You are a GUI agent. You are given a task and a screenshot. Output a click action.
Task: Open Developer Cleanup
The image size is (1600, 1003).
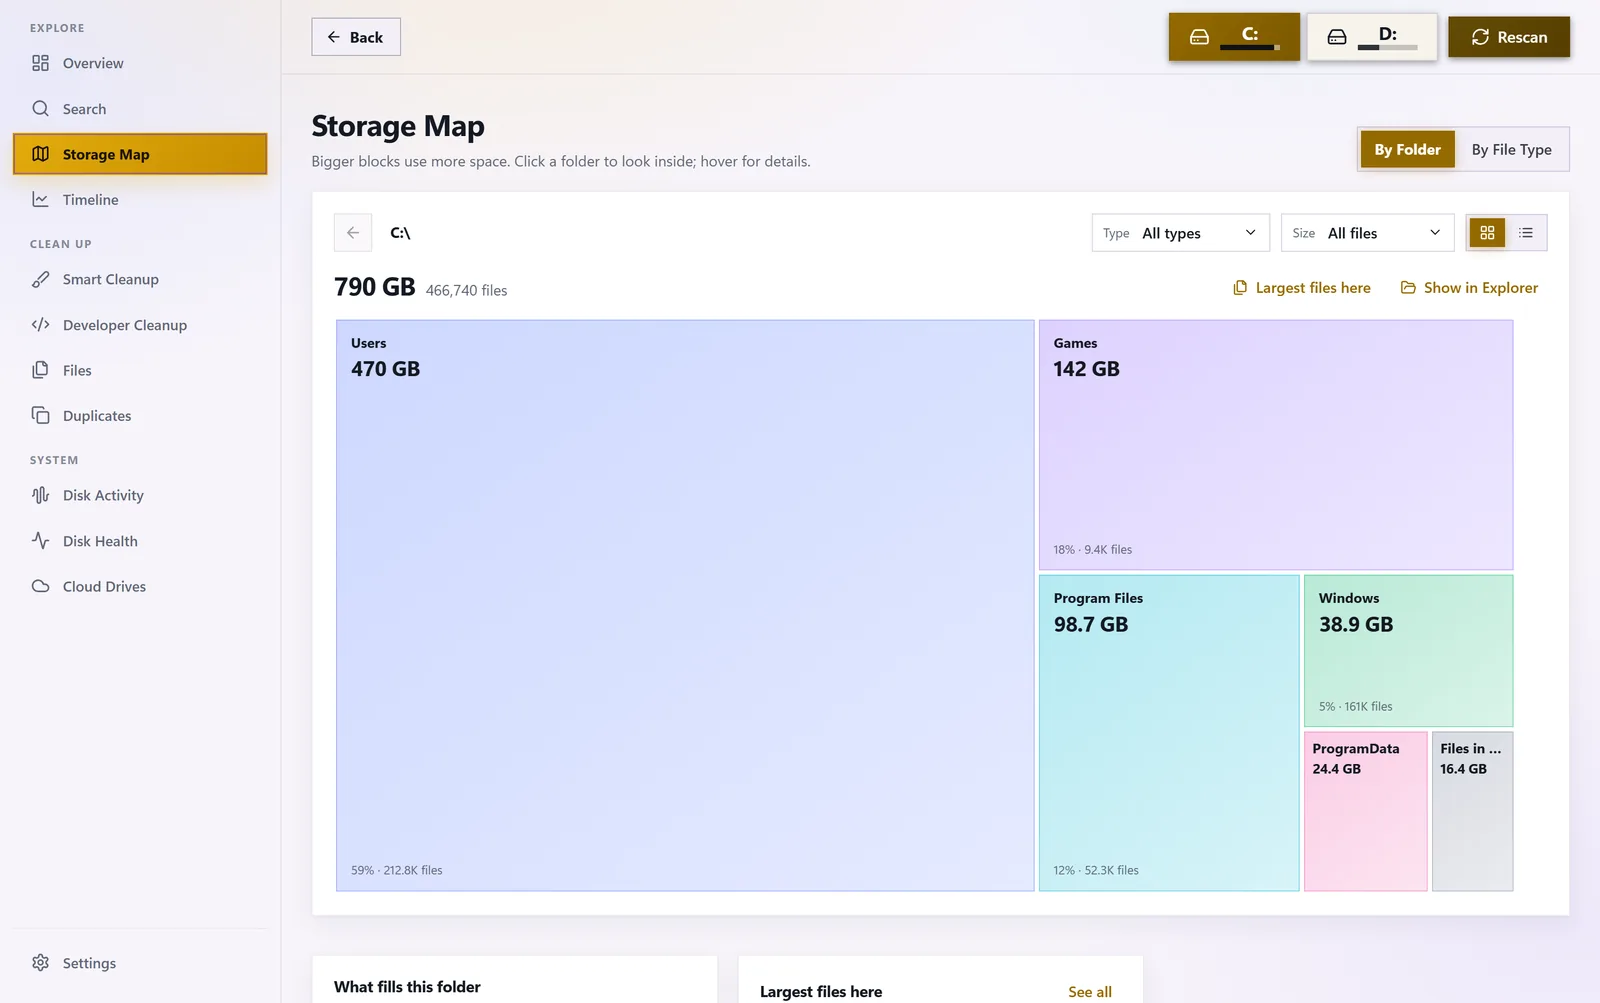140,325
